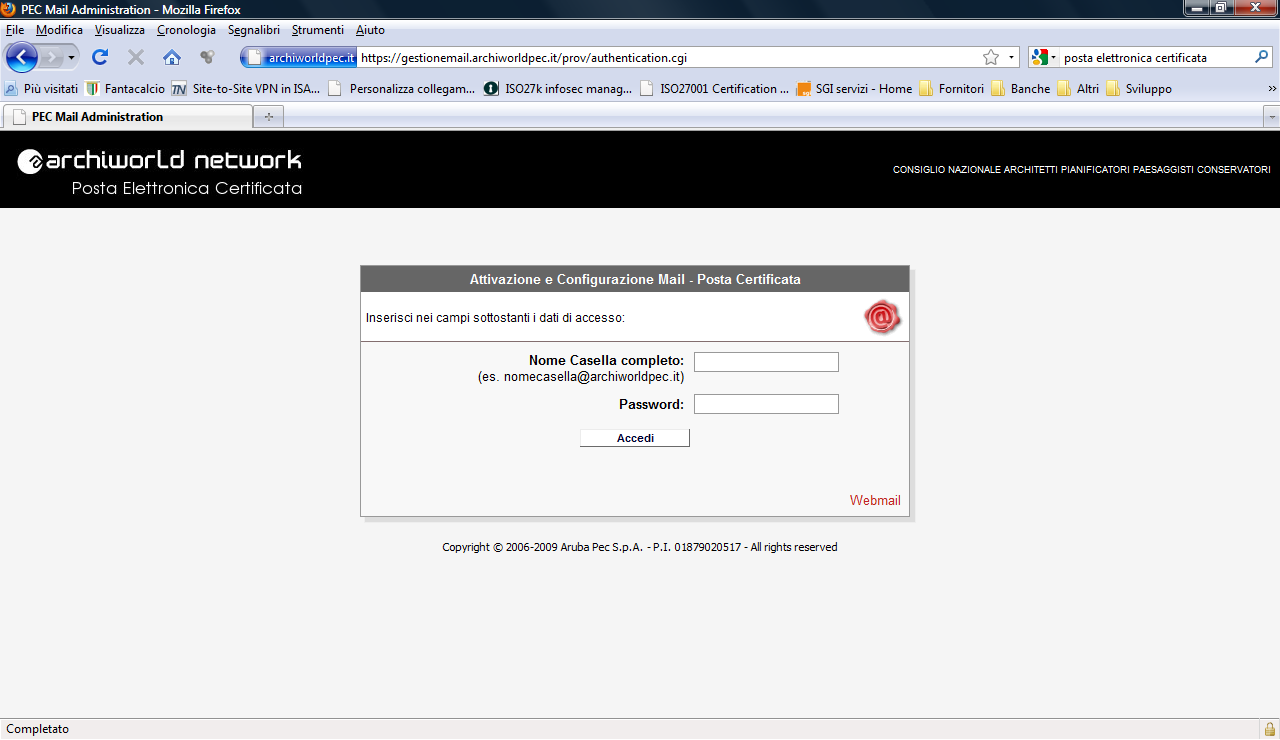1280x740 pixels.
Task: Go to the Home page icon
Action: click(x=172, y=57)
